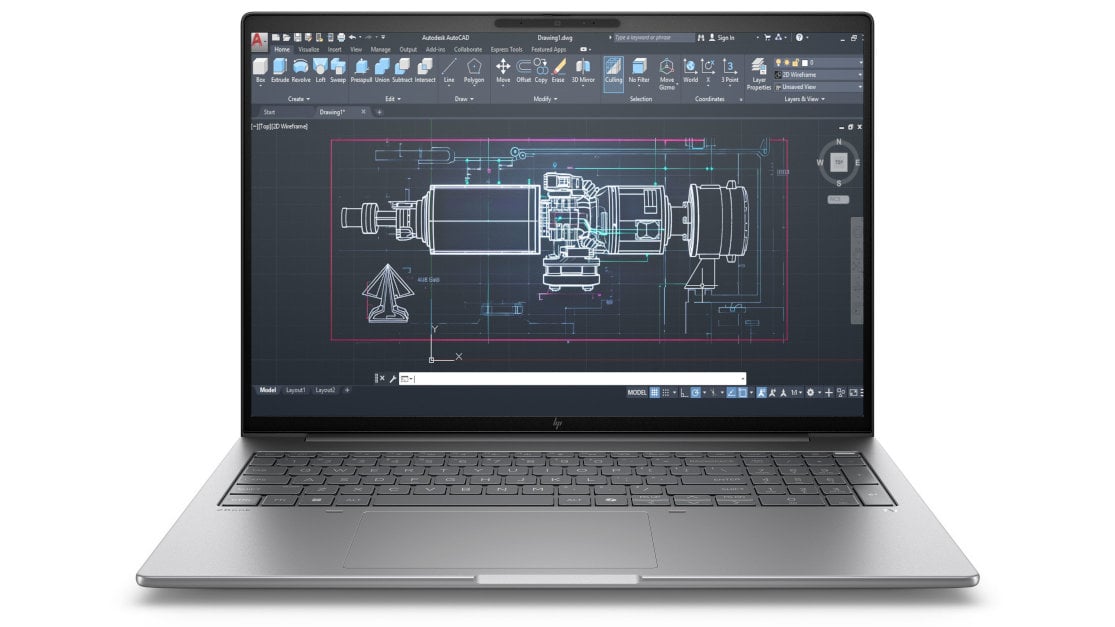Activate the Revolve tool
Screen dimensions: 1115x627
[301, 68]
